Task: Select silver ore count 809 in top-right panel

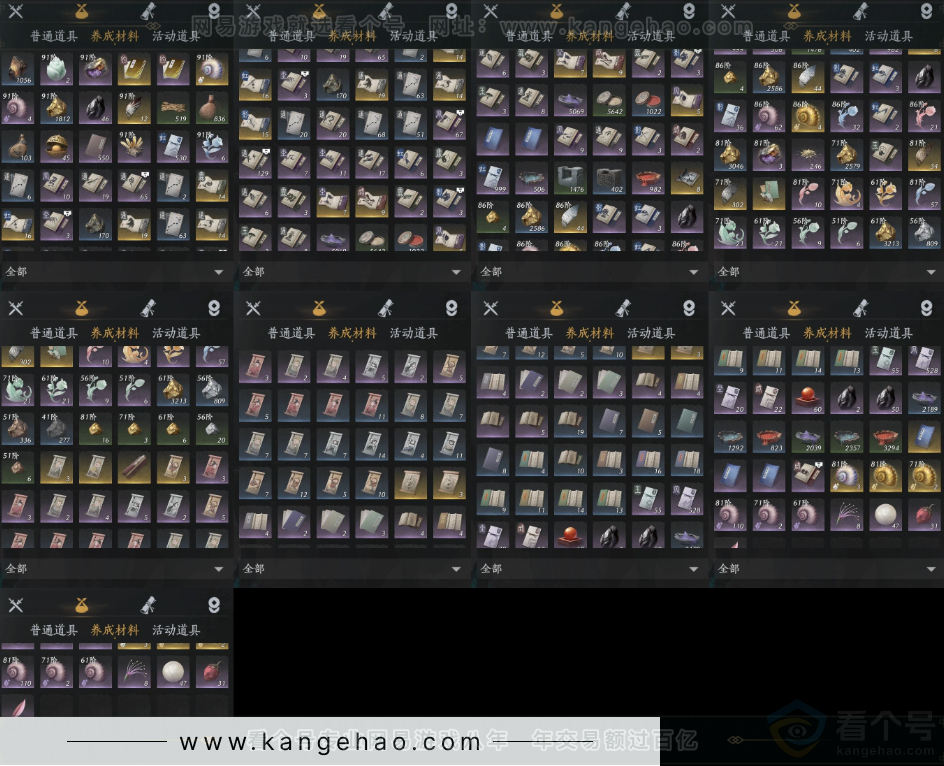Action: [x=924, y=232]
